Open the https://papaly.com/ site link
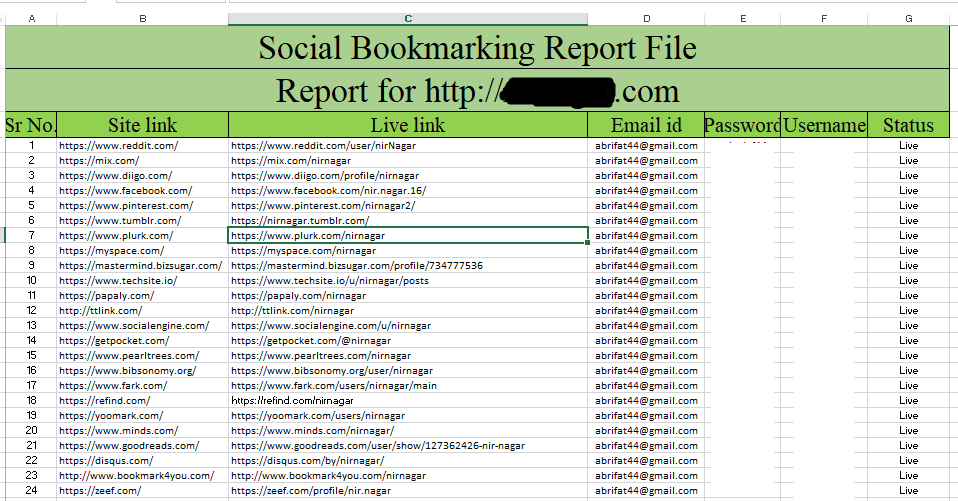This screenshot has width=958, height=501. click(x=106, y=296)
